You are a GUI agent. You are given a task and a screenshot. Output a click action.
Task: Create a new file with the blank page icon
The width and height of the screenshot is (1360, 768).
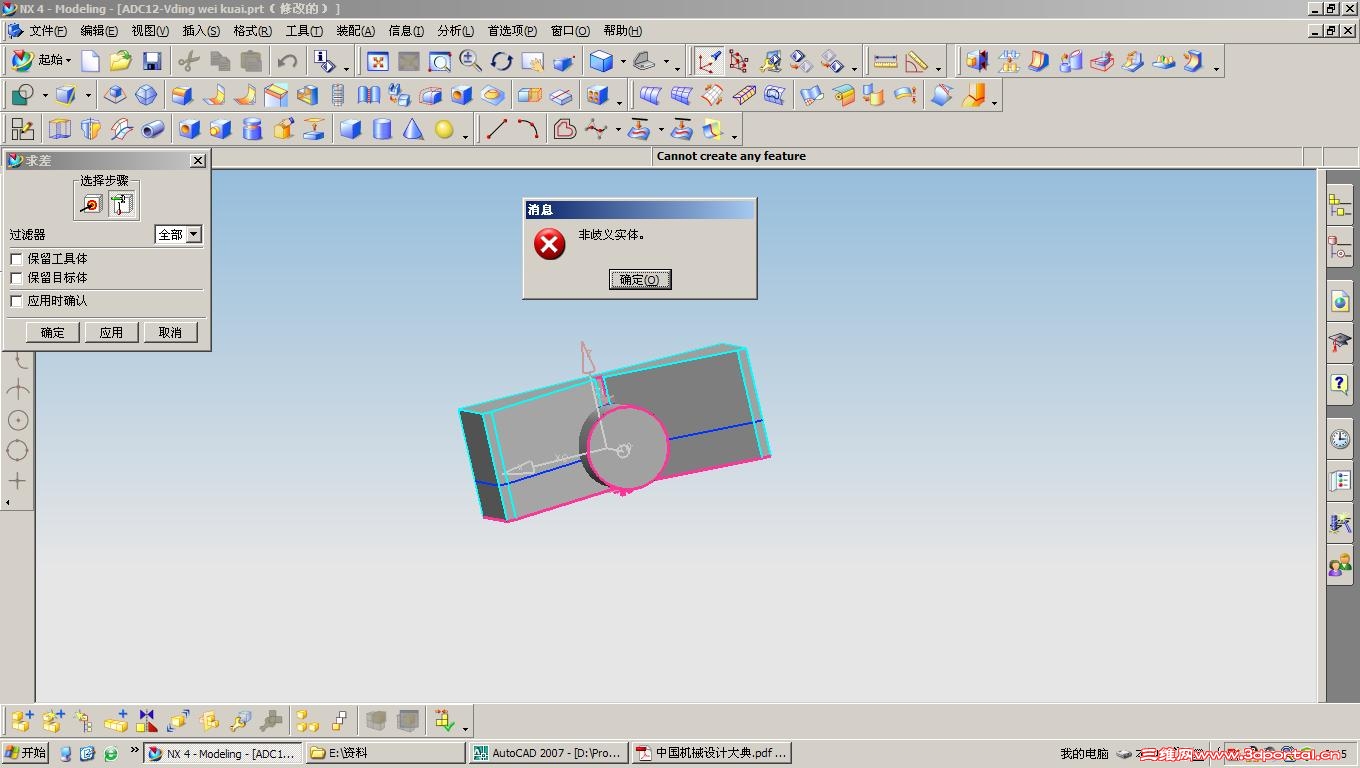coord(90,62)
